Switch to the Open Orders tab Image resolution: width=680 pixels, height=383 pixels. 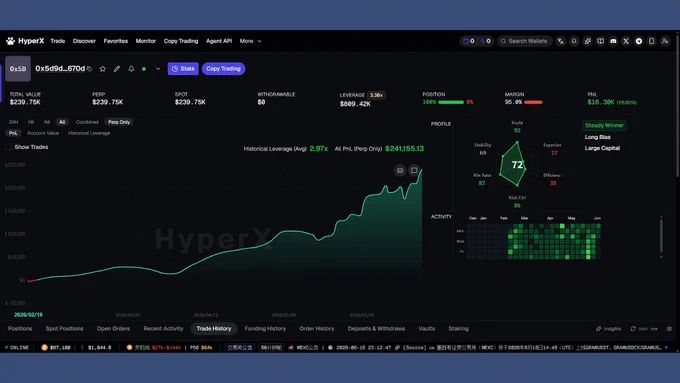click(113, 329)
